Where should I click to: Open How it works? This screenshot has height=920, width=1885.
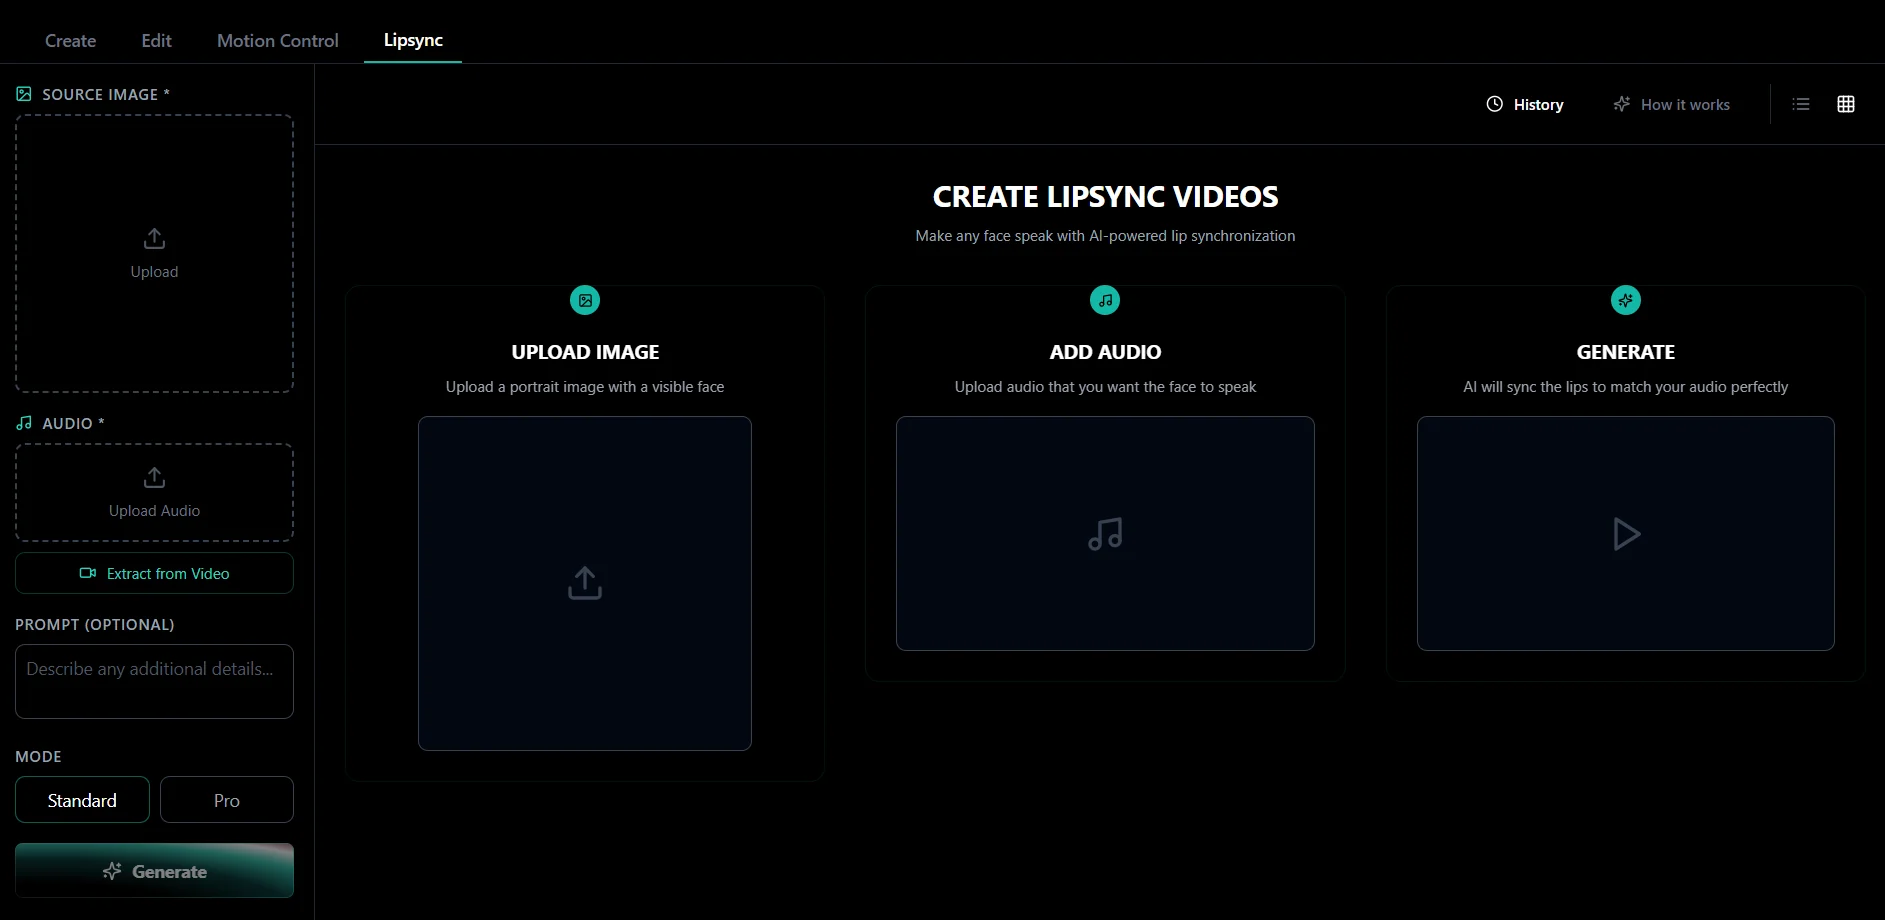click(1671, 104)
